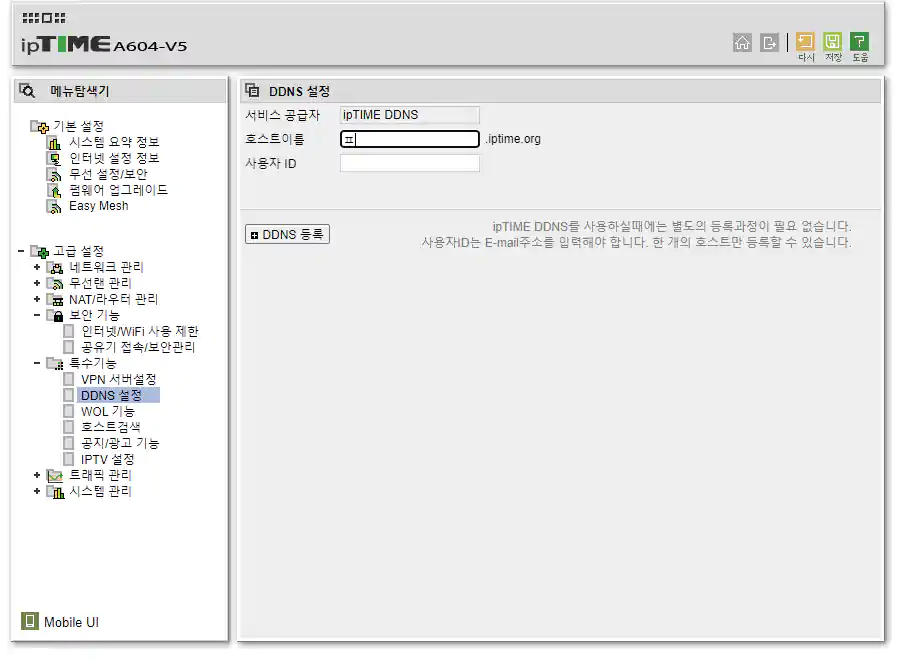Open 공유기 접속/보안관리 menu
This screenshot has width=922, height=662.
click(138, 347)
